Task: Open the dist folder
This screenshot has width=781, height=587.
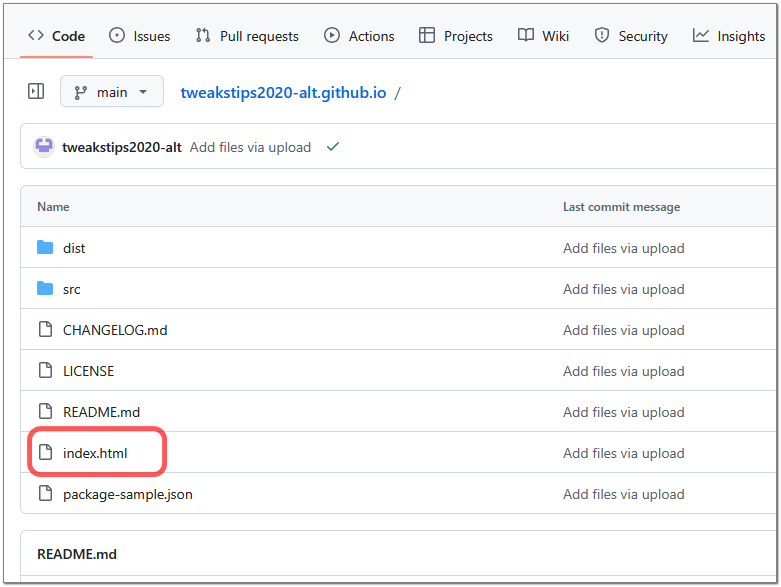Action: [x=74, y=248]
